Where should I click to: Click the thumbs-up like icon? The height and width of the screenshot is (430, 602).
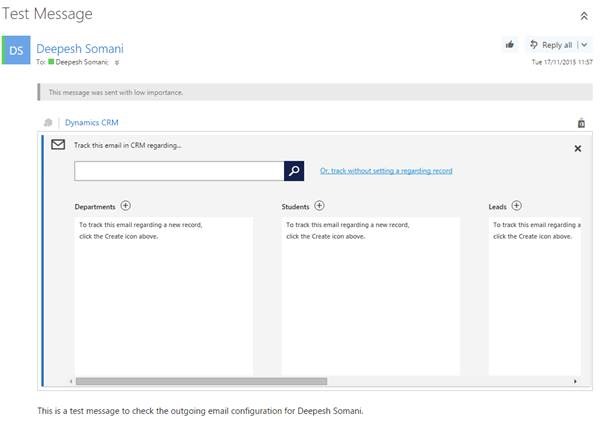[x=510, y=45]
